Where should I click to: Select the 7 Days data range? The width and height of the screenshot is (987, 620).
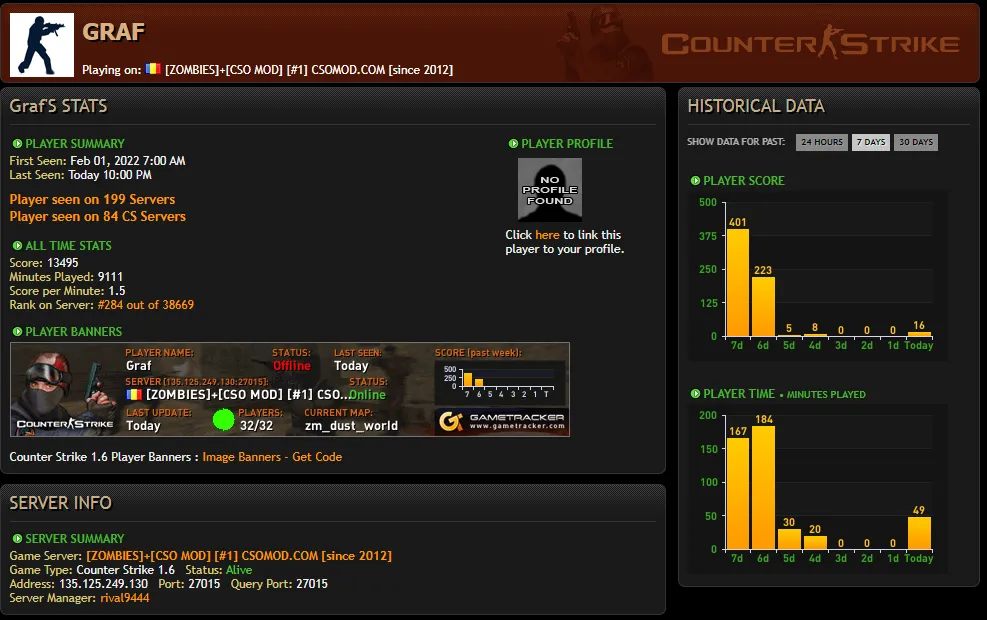(871, 142)
